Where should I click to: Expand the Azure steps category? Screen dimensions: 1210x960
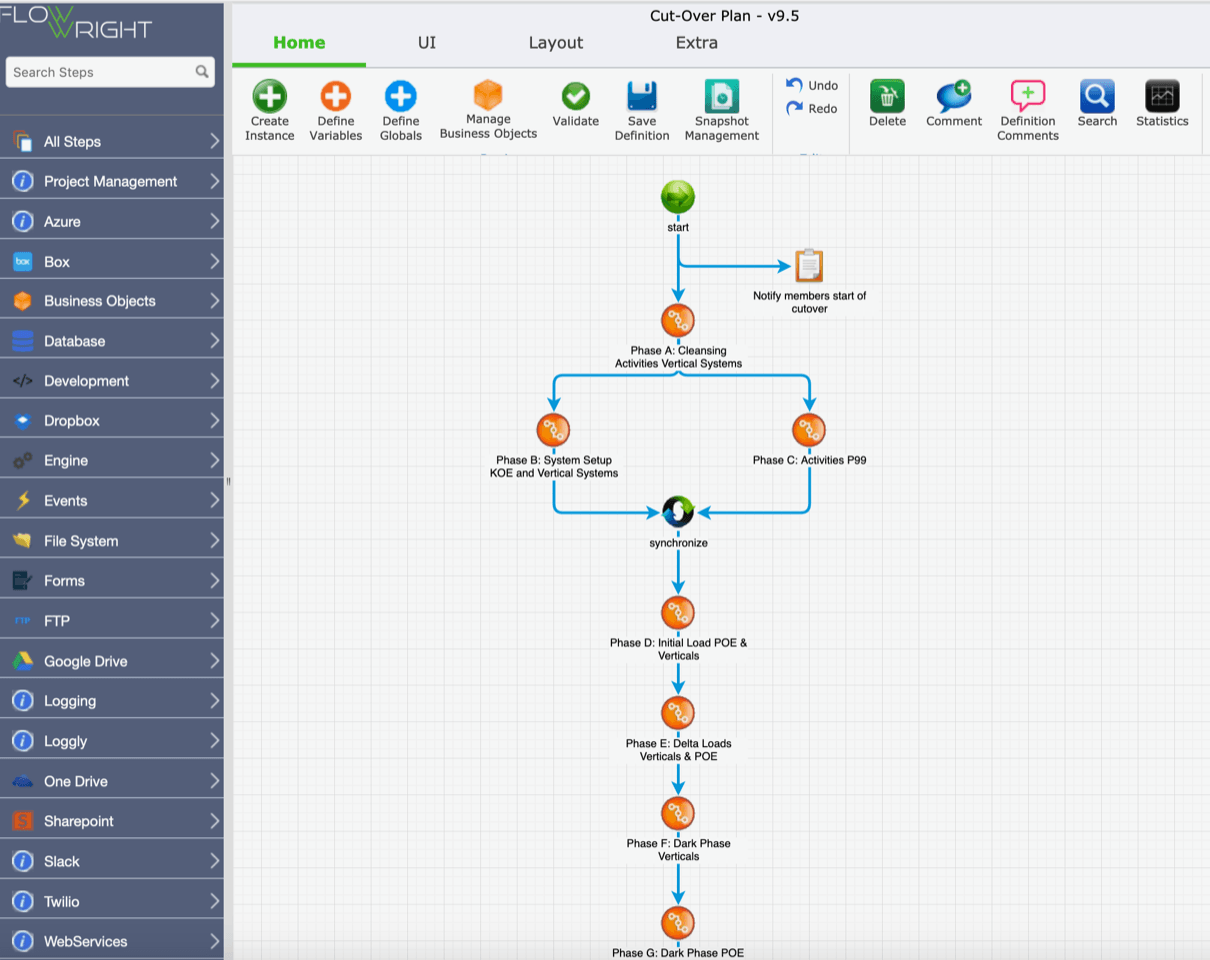pos(214,221)
